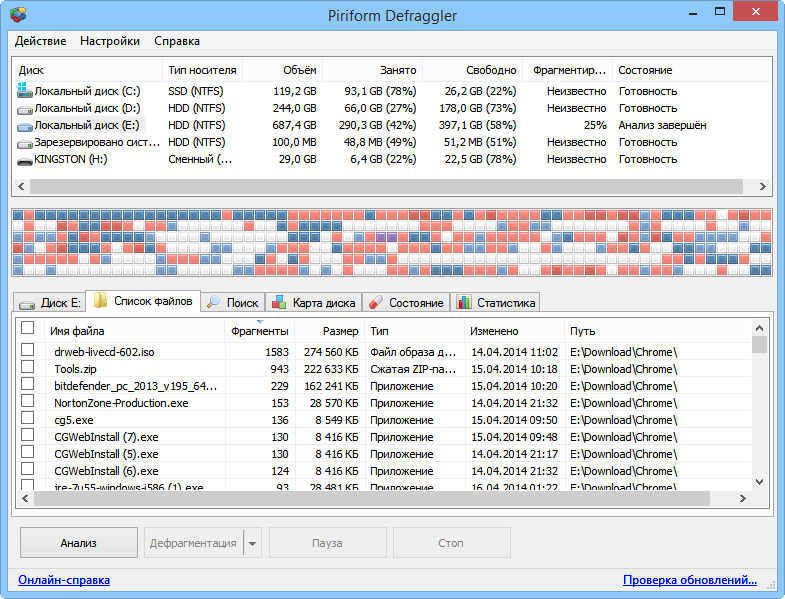Select the KINGSTON (H:) drive row

391,159
